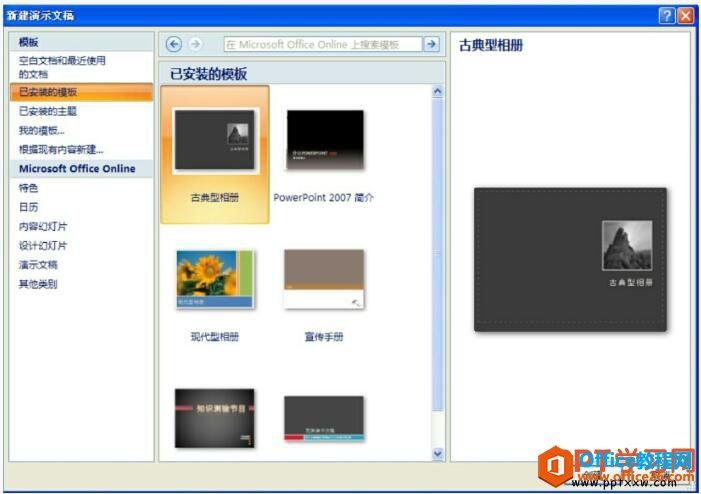The width and height of the screenshot is (701, 494).
Task: Click the PowerPoint 2007 简介 label text
Action: coord(323,198)
